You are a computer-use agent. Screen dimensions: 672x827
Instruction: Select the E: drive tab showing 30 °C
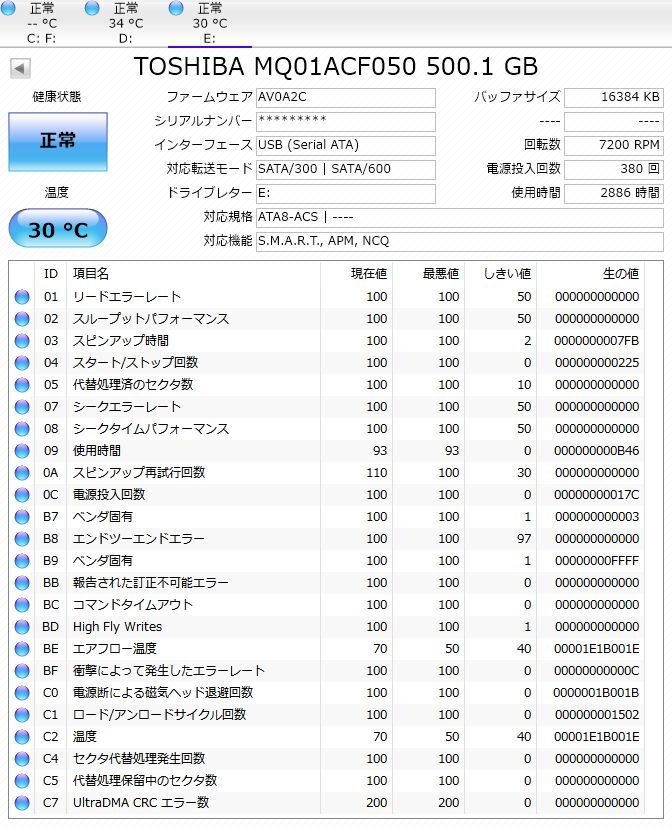point(210,23)
